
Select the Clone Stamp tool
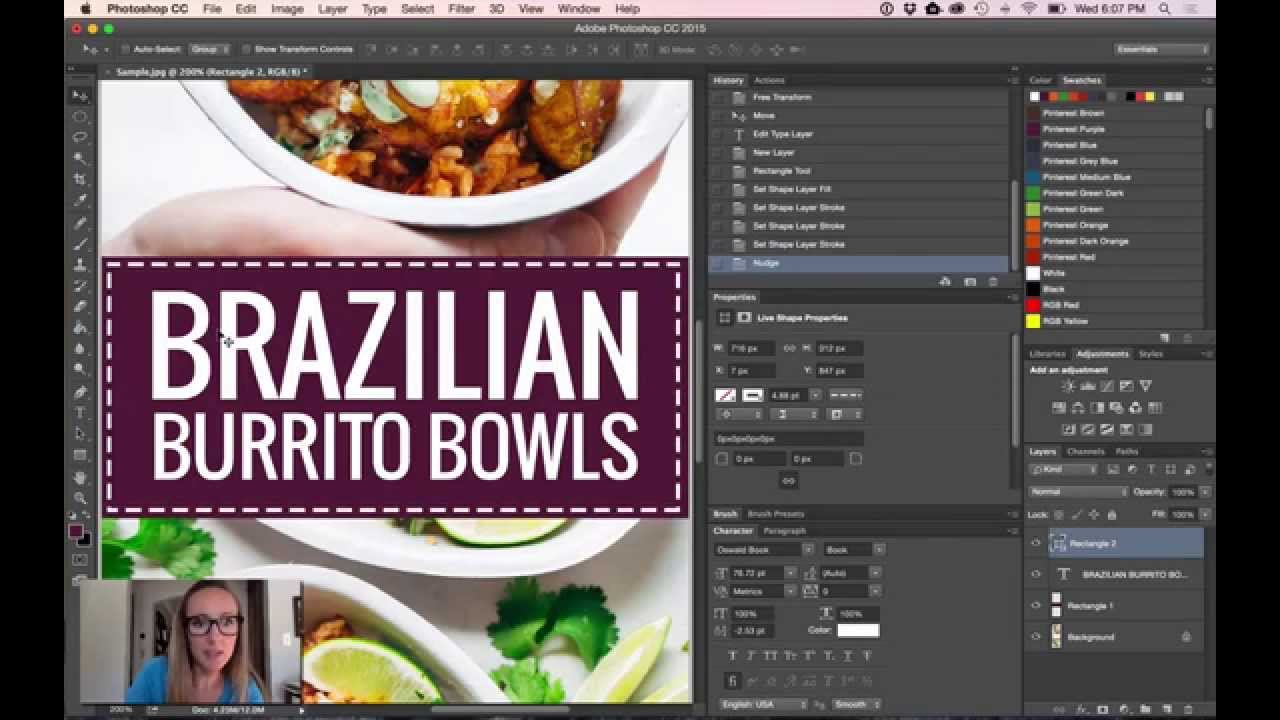click(79, 265)
